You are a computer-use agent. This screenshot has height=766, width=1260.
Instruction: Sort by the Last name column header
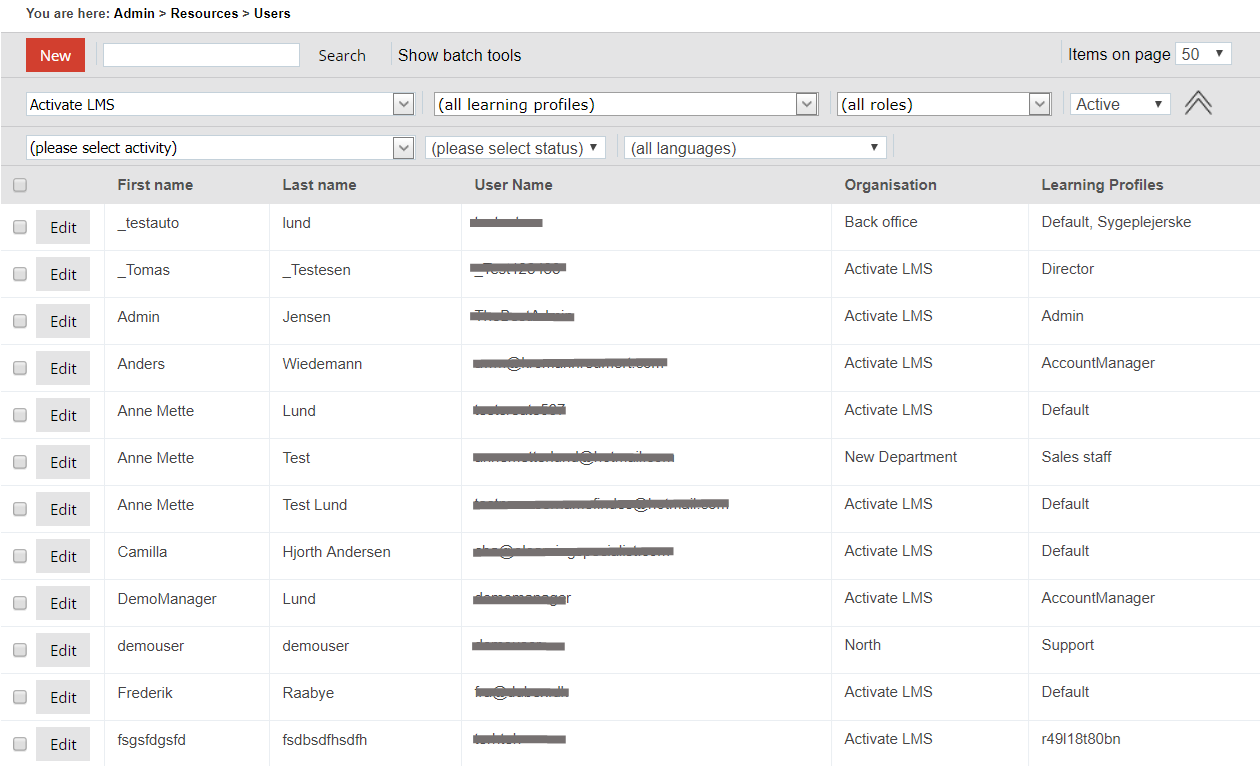tap(319, 185)
